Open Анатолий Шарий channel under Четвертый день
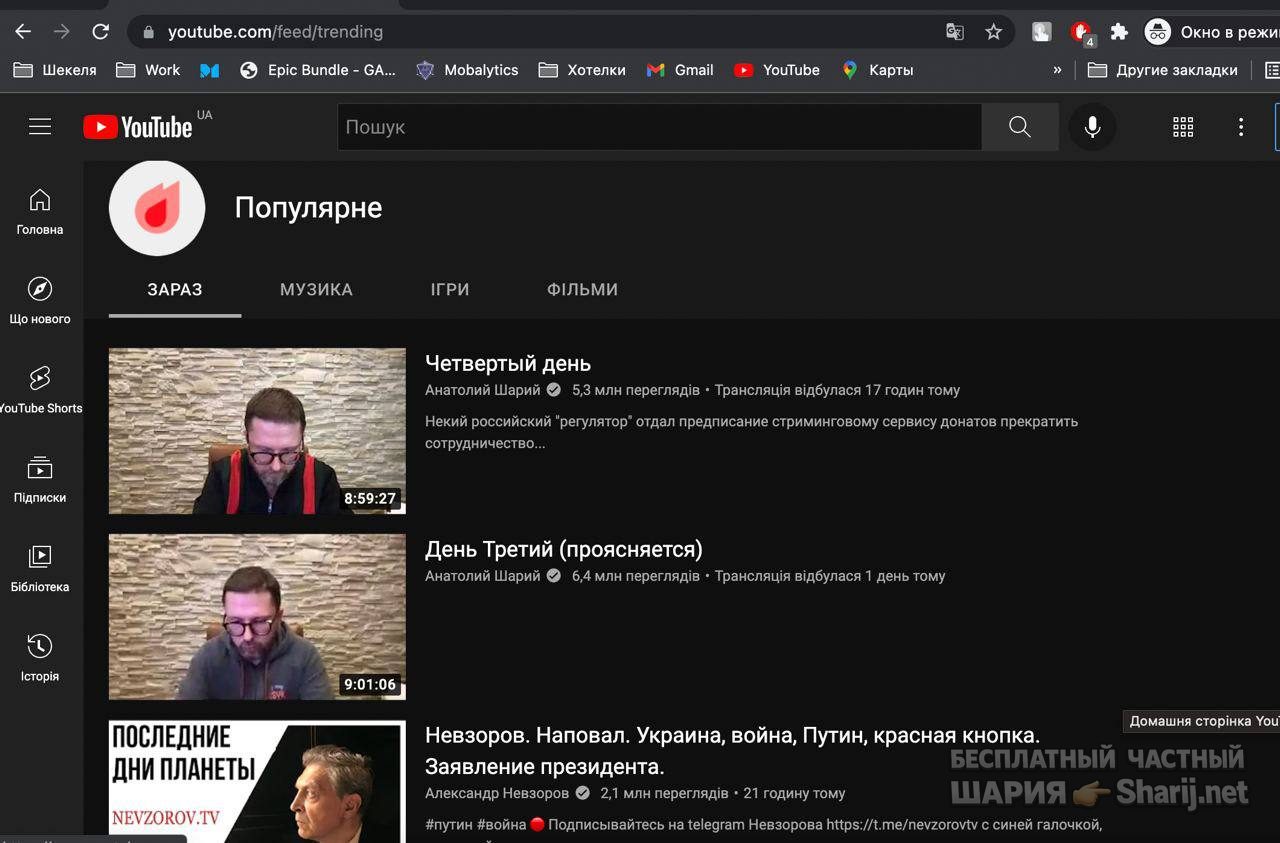Viewport: 1280px width, 843px height. [482, 390]
